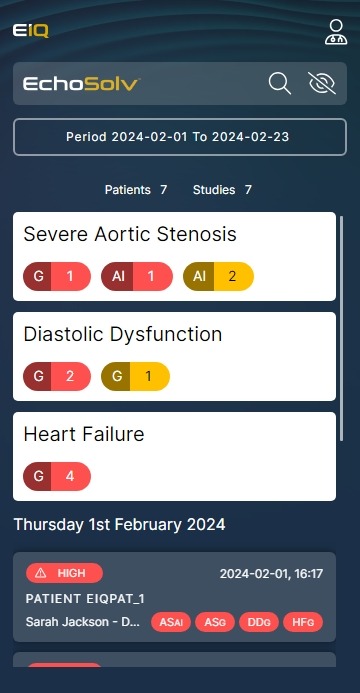Click the HFG tag on Sarah Jackson's study
Viewport: 360px width, 693px height.
coord(303,622)
